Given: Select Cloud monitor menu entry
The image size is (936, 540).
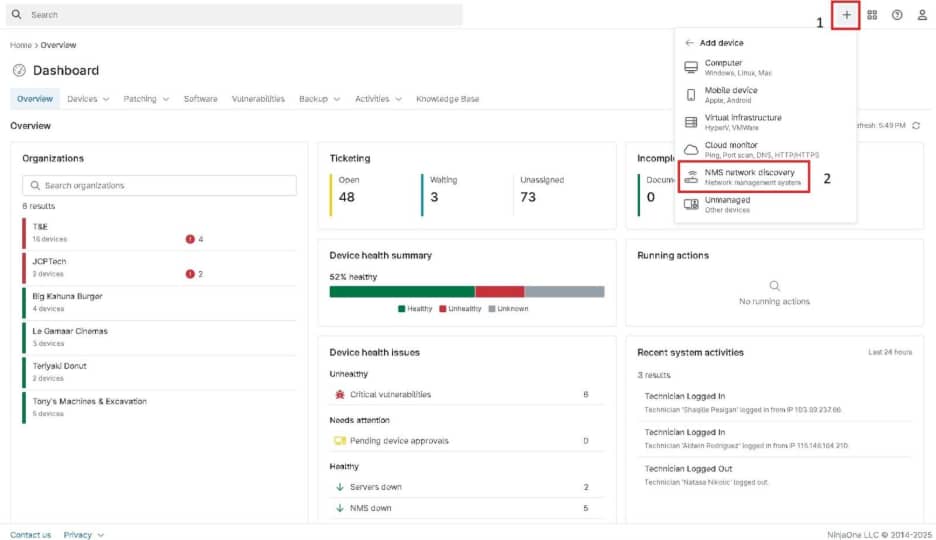Looking at the screenshot, I should point(765,149).
